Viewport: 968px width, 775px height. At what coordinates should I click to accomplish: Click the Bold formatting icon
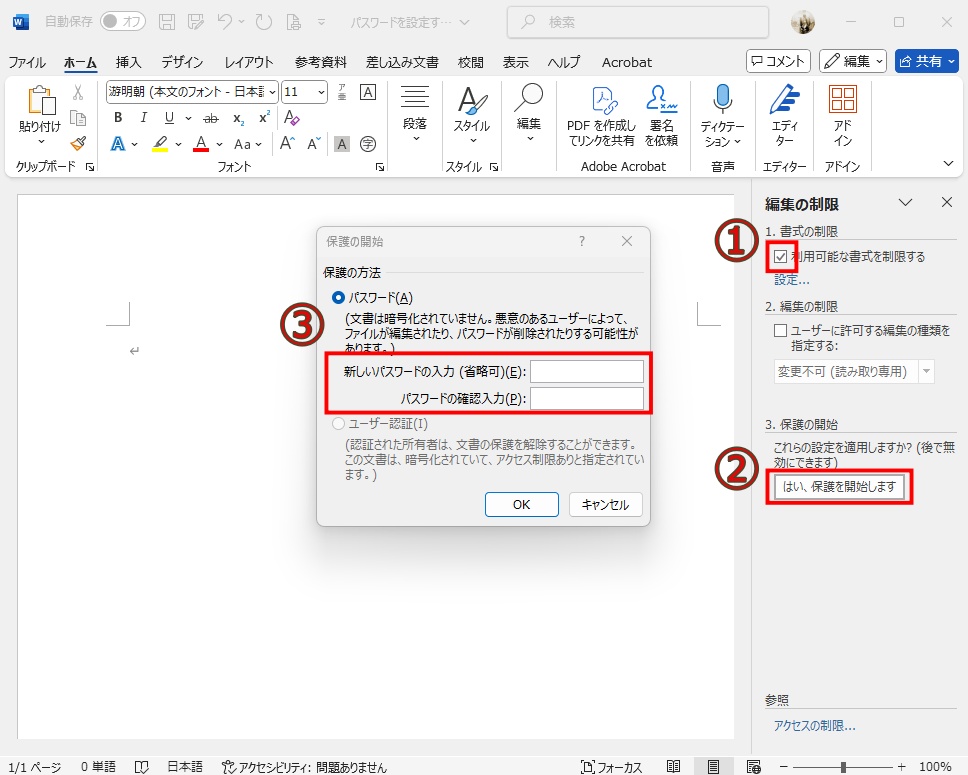tap(118, 117)
